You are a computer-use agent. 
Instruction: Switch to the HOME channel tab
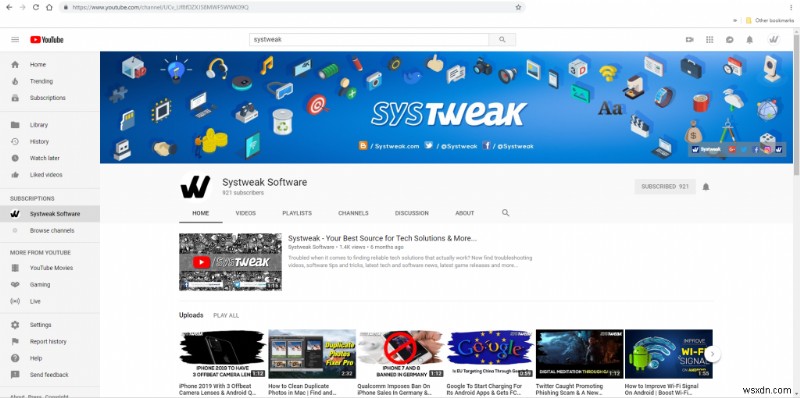click(x=201, y=213)
